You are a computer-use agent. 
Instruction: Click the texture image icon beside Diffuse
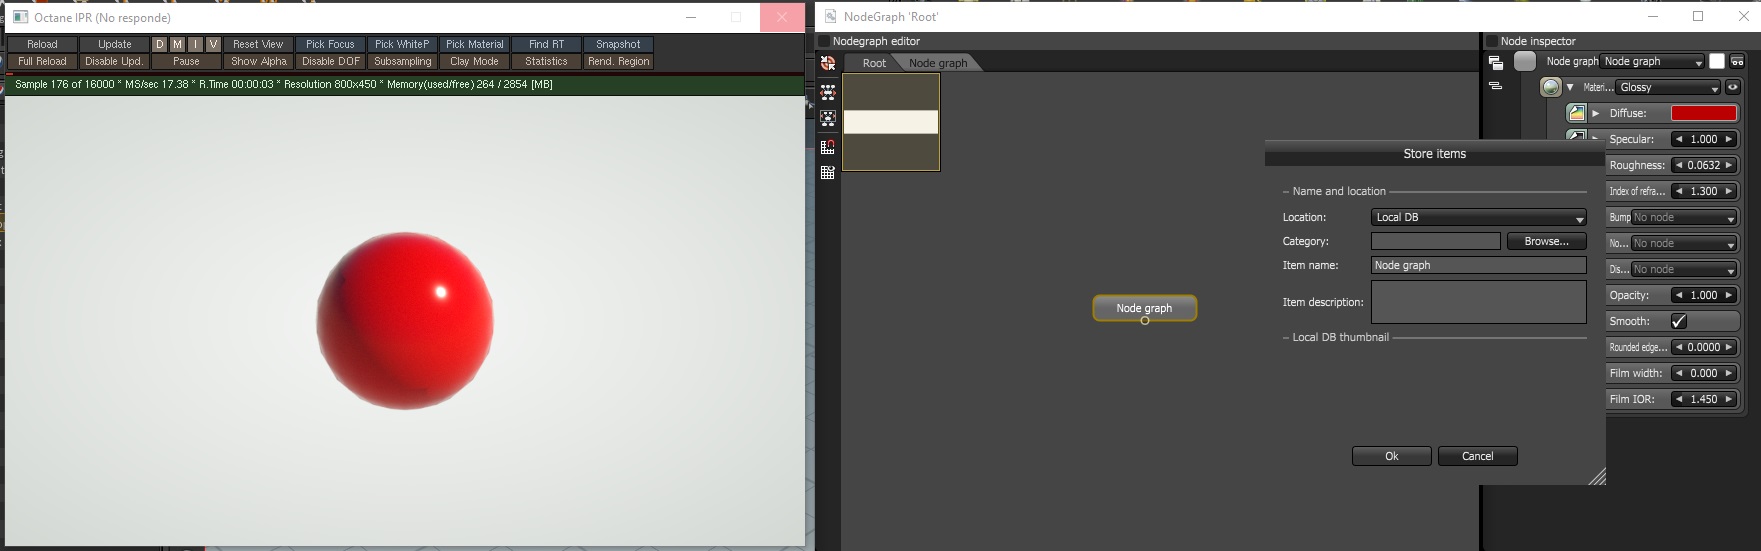point(1577,113)
